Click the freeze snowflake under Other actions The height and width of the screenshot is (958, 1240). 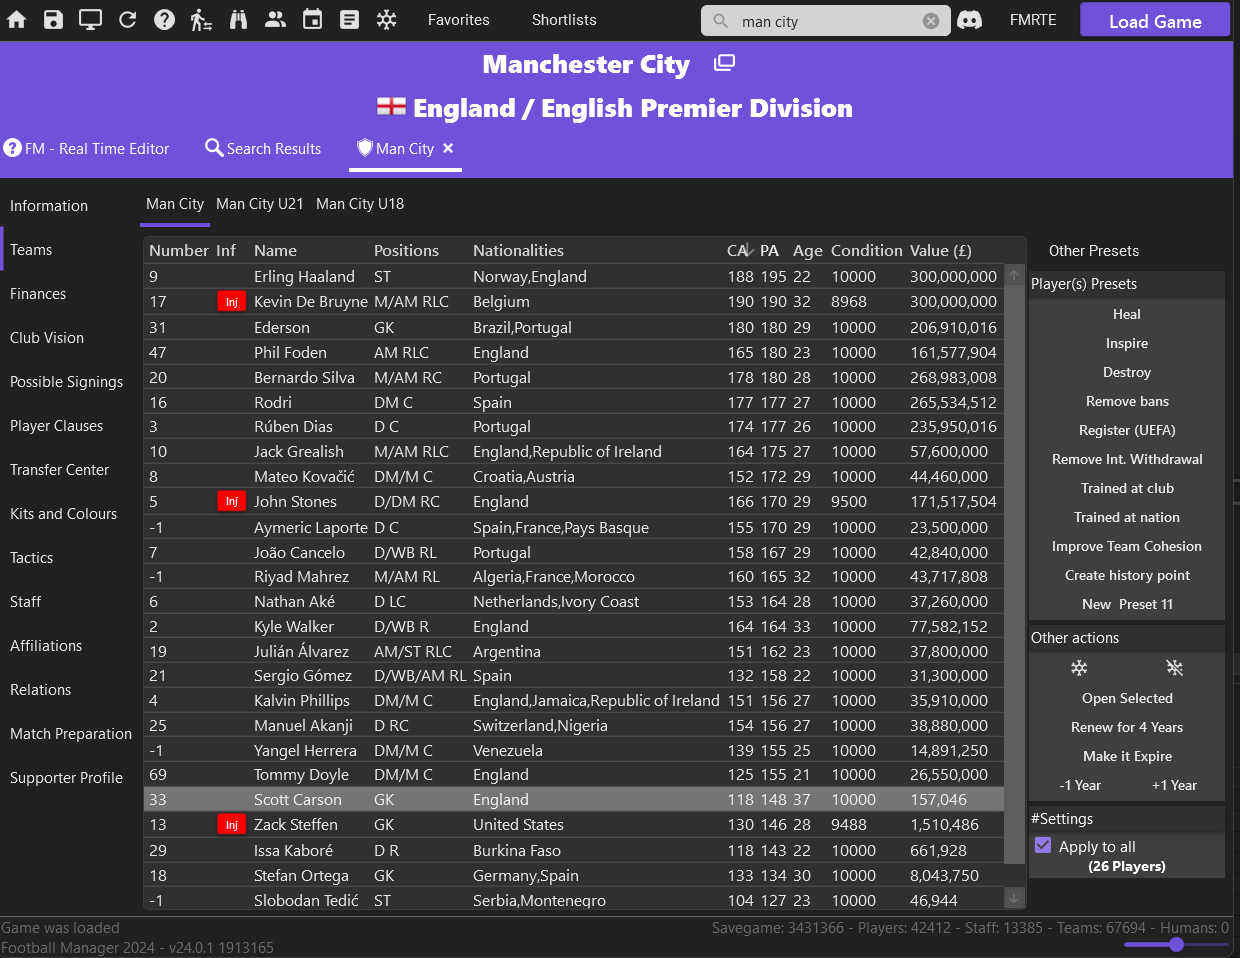1079,667
